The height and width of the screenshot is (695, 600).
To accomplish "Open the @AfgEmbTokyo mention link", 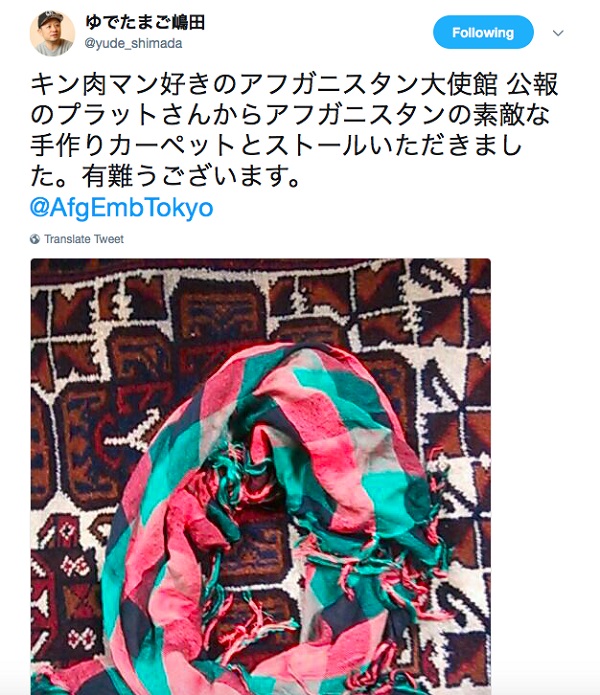I will pos(121,207).
